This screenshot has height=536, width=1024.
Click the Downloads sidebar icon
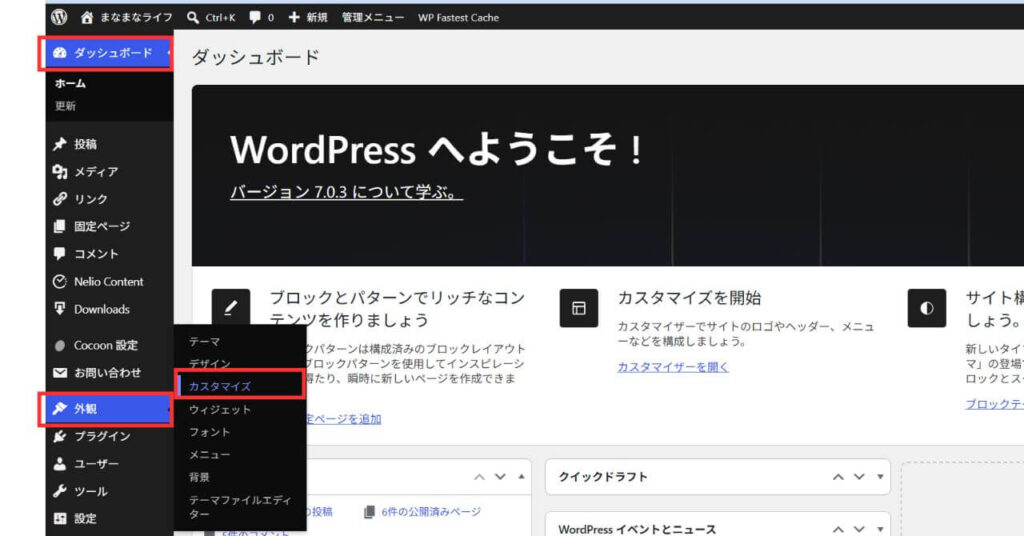pos(59,309)
